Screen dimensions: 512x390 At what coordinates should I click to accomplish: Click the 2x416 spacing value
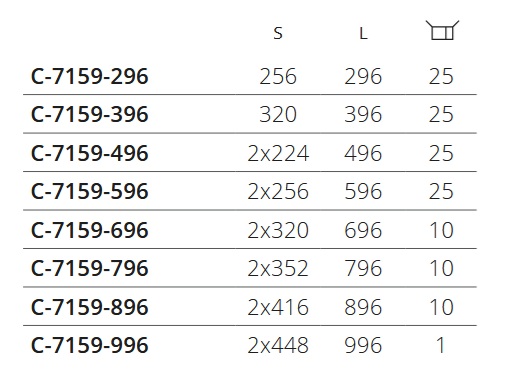click(x=278, y=307)
